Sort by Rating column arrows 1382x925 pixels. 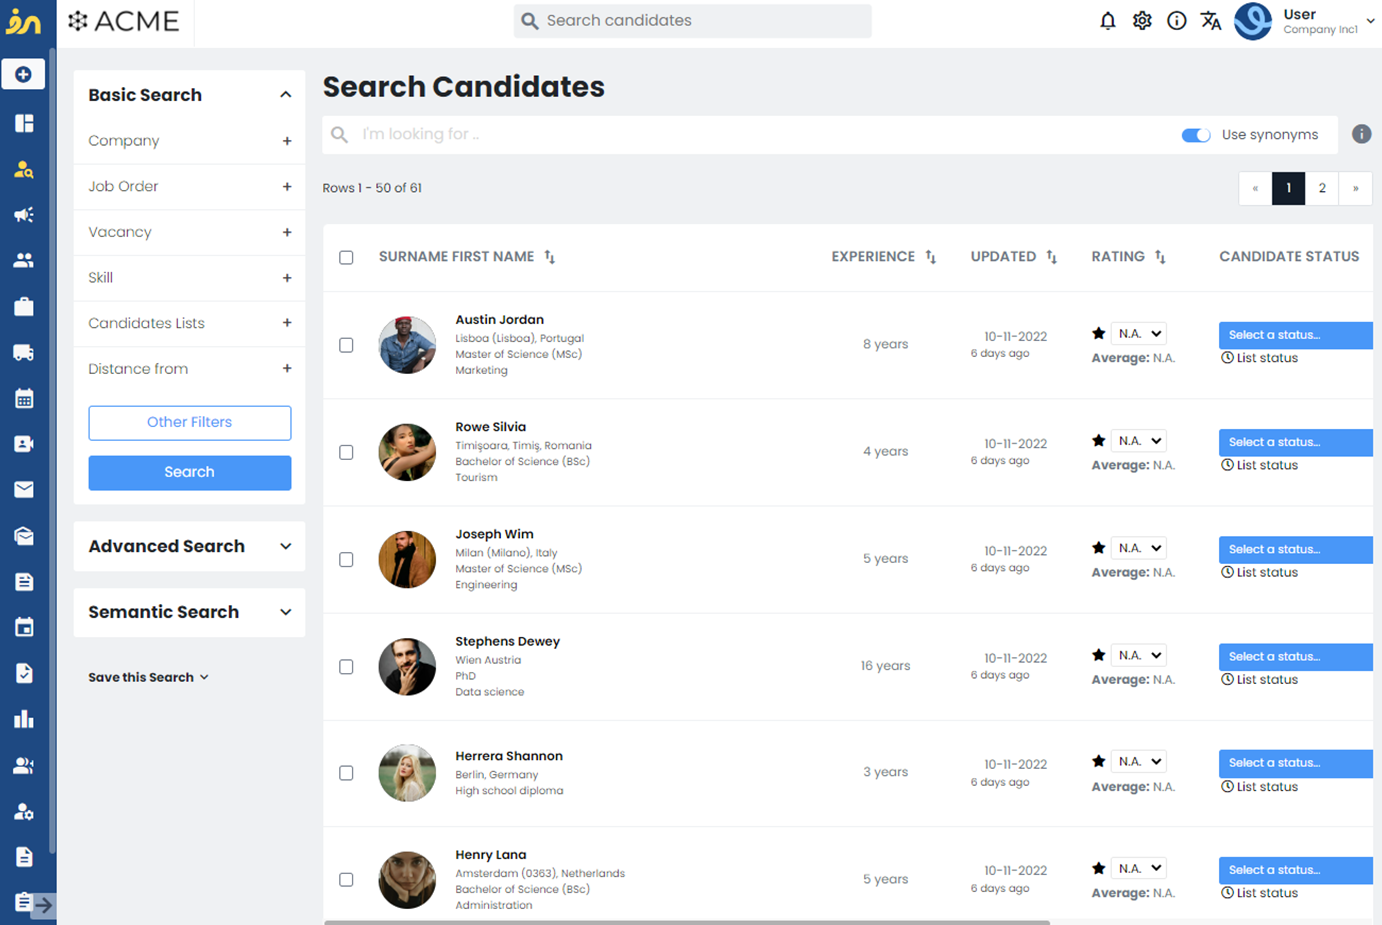point(1160,257)
